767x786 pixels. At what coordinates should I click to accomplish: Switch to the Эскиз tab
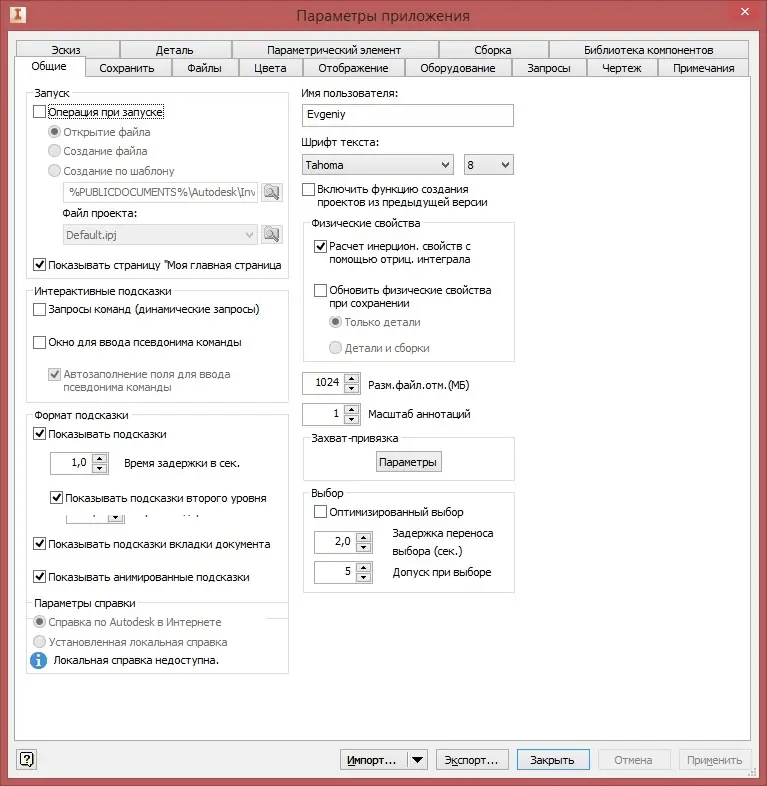click(x=67, y=50)
